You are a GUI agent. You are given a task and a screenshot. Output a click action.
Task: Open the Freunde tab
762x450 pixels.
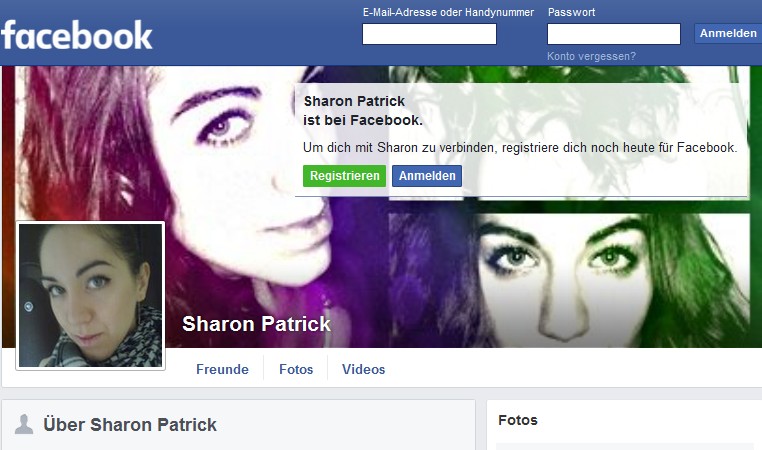pos(222,369)
